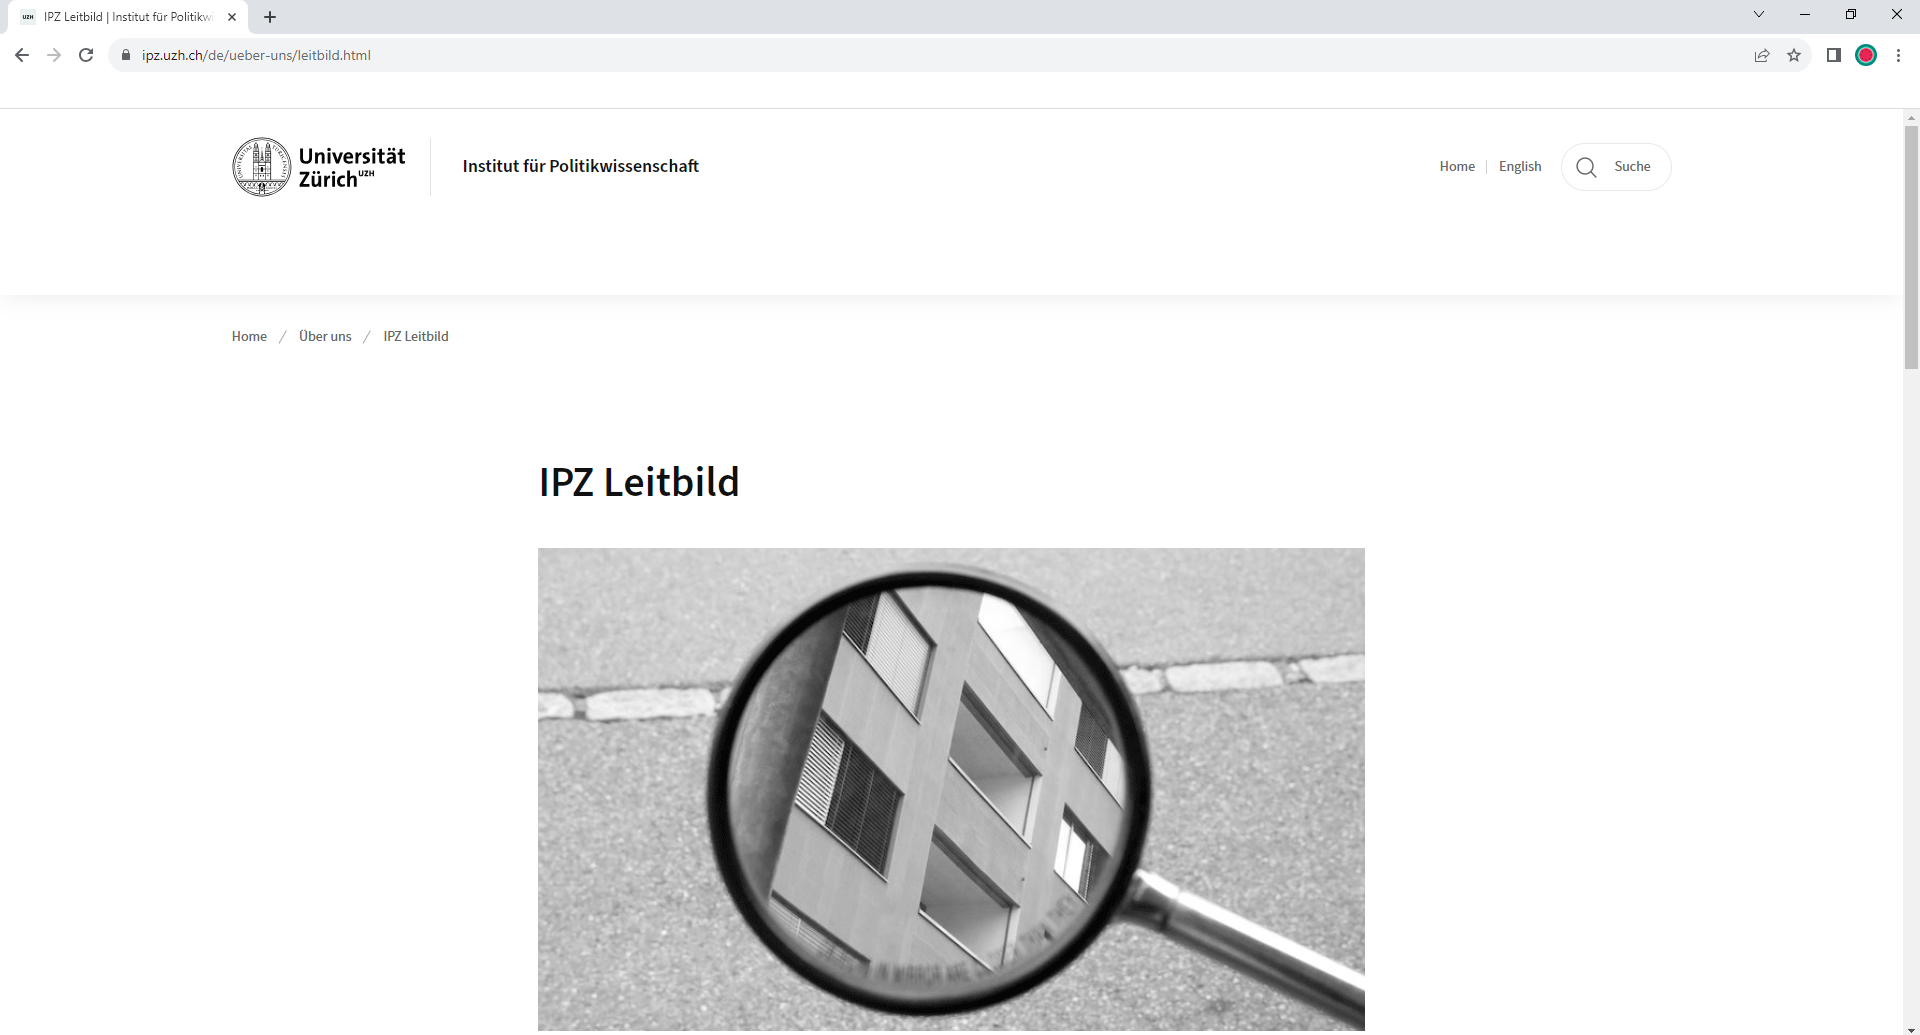Toggle the browser side panel icon
The height and width of the screenshot is (1035, 1920).
(x=1834, y=55)
